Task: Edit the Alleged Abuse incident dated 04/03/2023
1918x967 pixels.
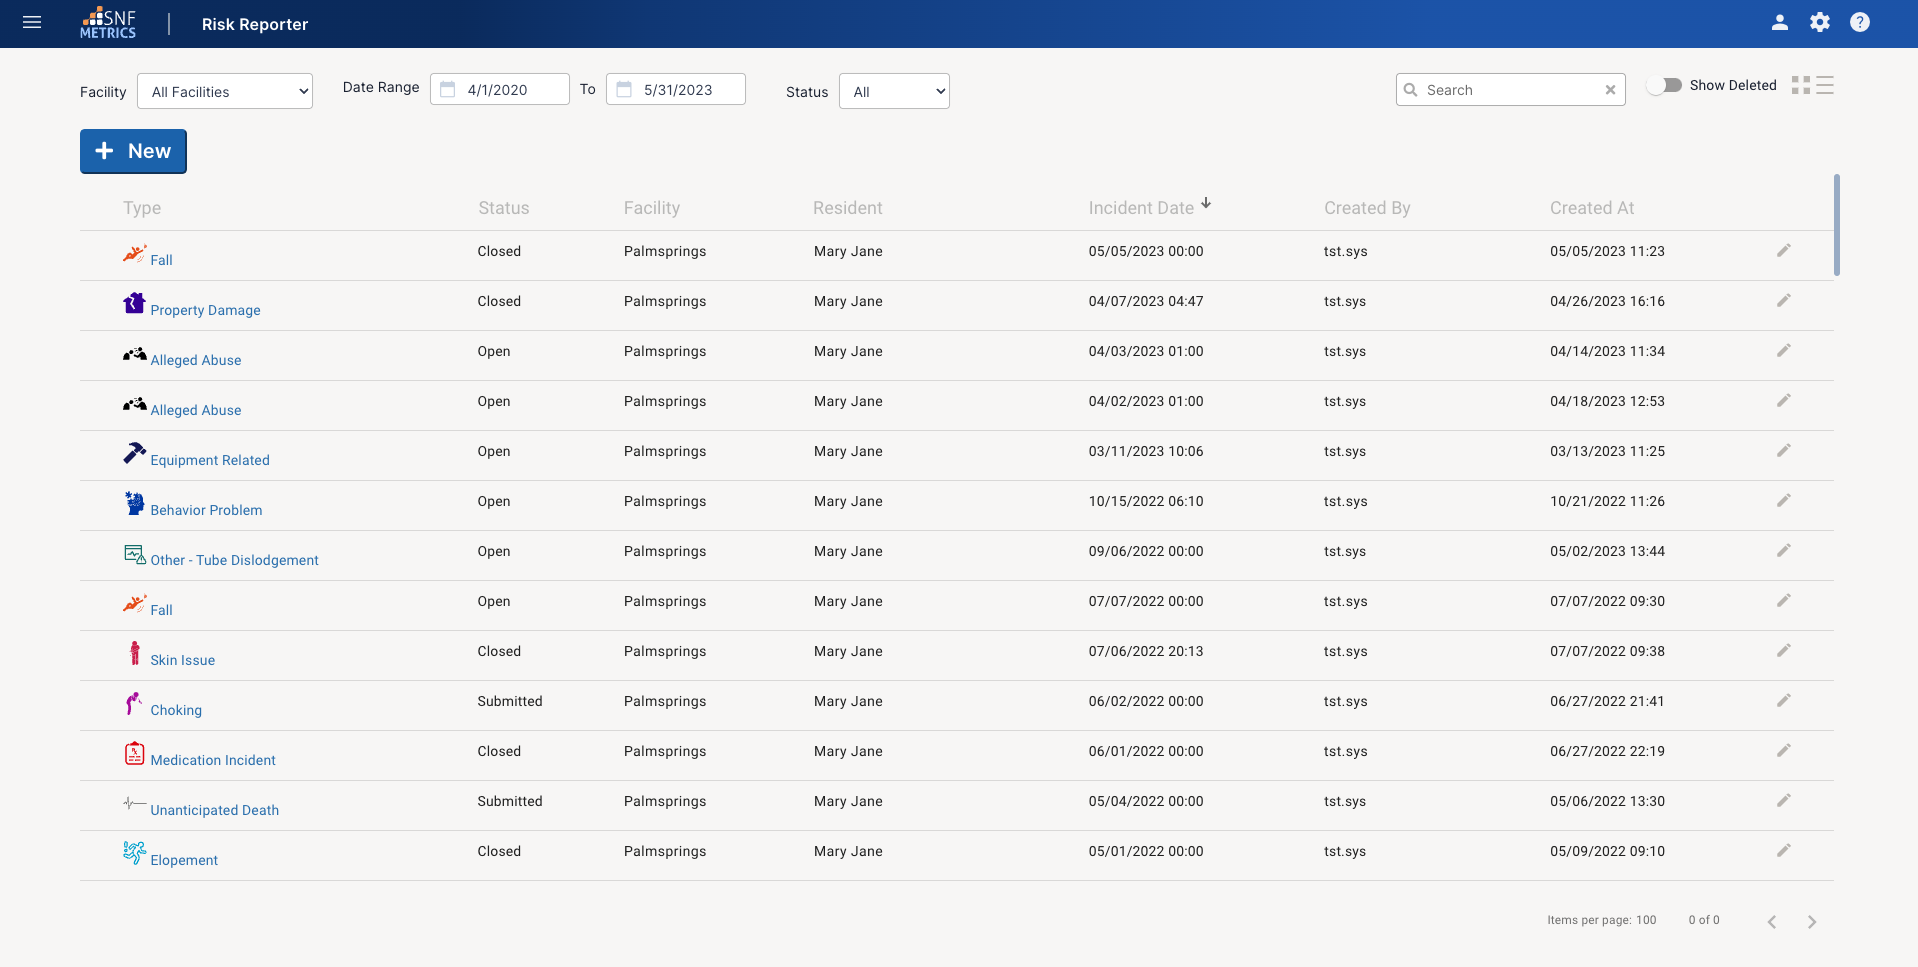Action: pos(1783,351)
